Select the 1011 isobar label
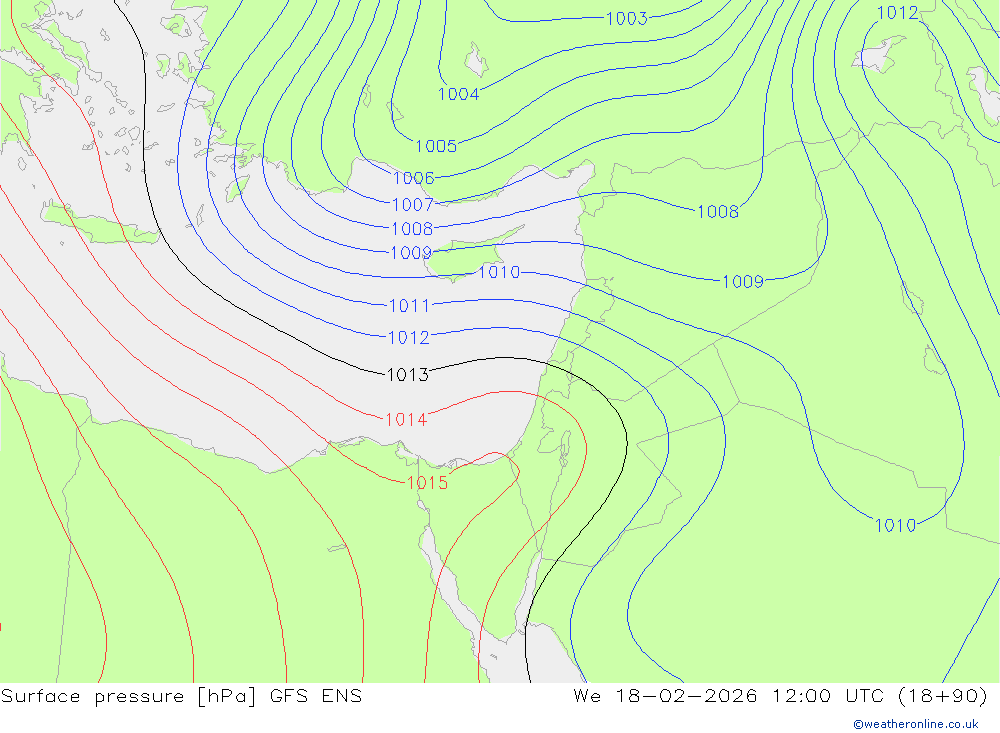 (x=409, y=306)
